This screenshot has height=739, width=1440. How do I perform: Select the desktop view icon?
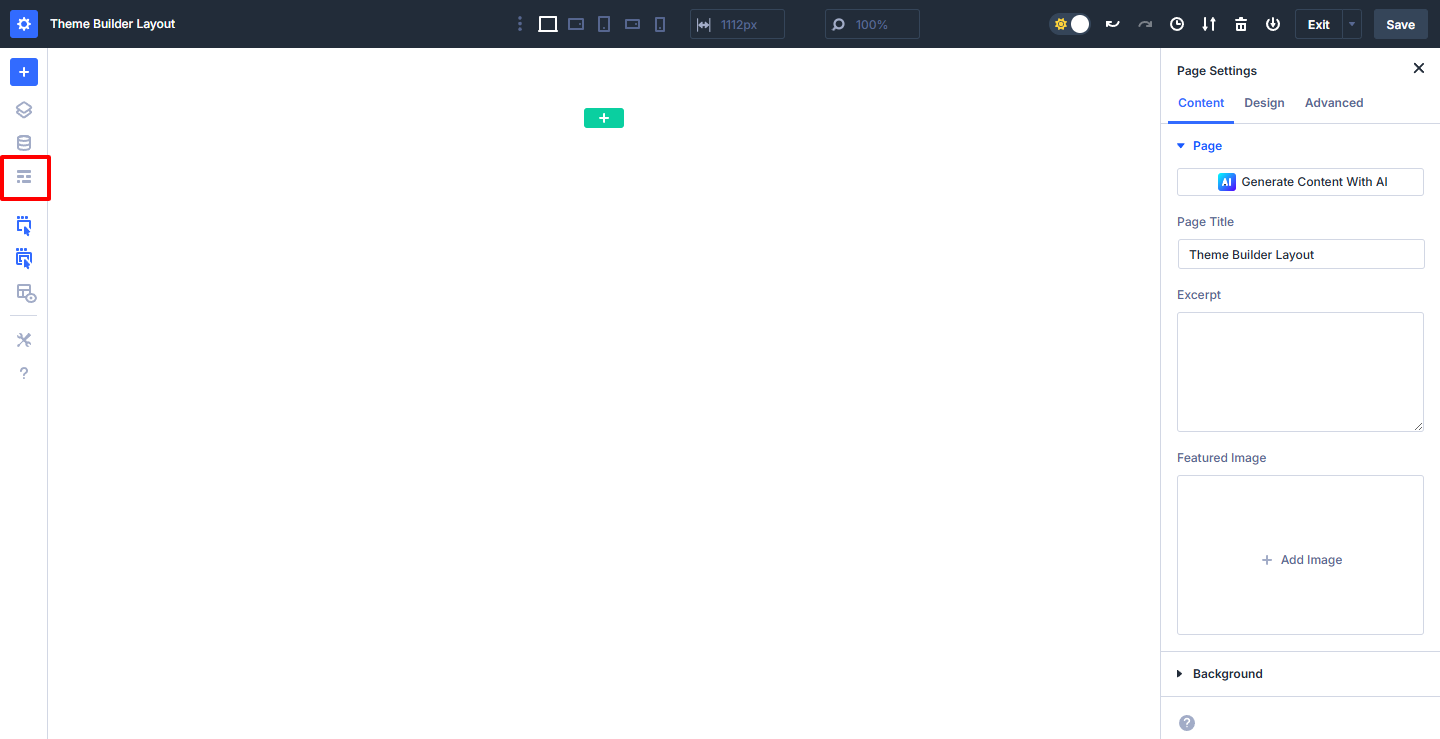click(548, 24)
